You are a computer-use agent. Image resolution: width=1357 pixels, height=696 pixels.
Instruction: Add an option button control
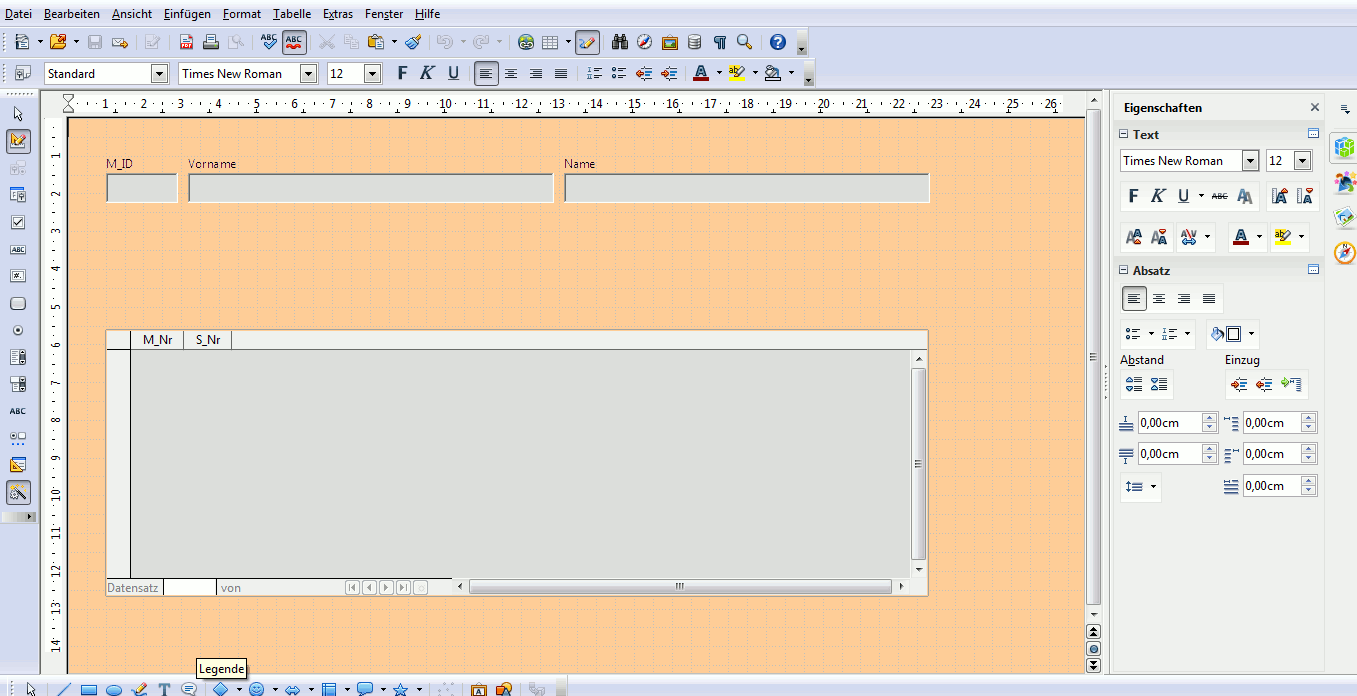pyautogui.click(x=18, y=330)
